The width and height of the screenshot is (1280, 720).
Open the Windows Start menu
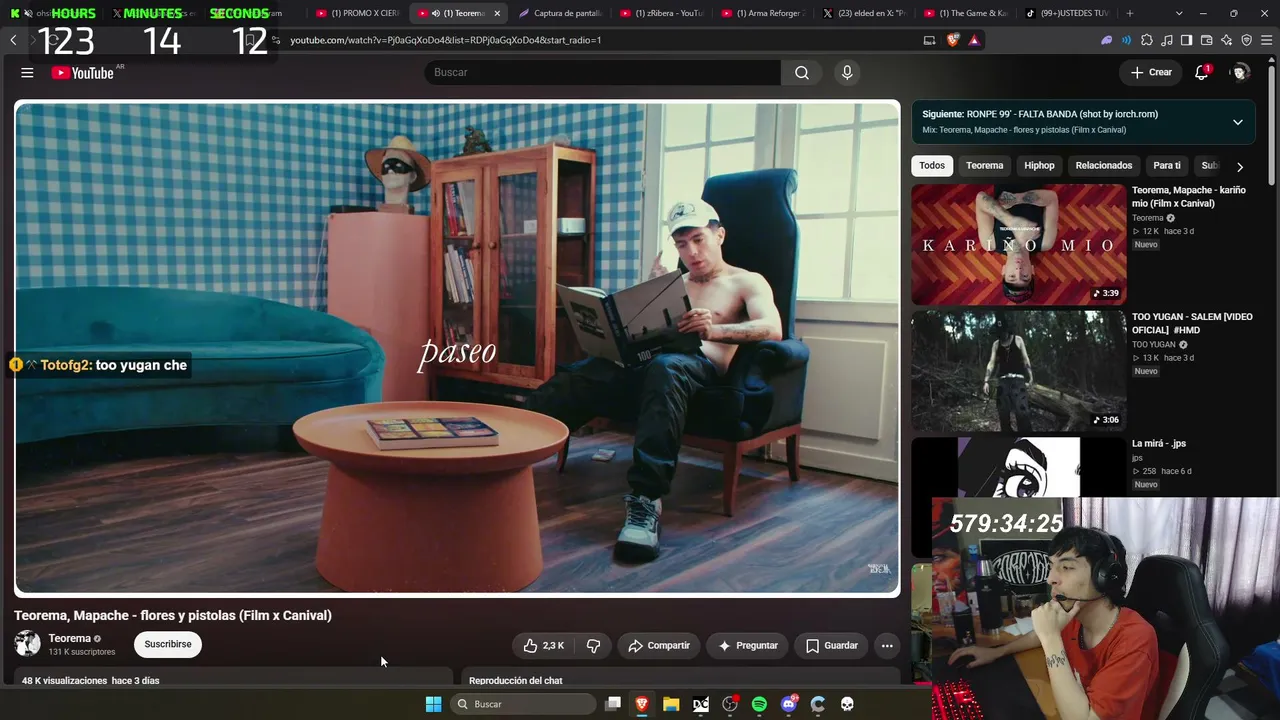(433, 704)
